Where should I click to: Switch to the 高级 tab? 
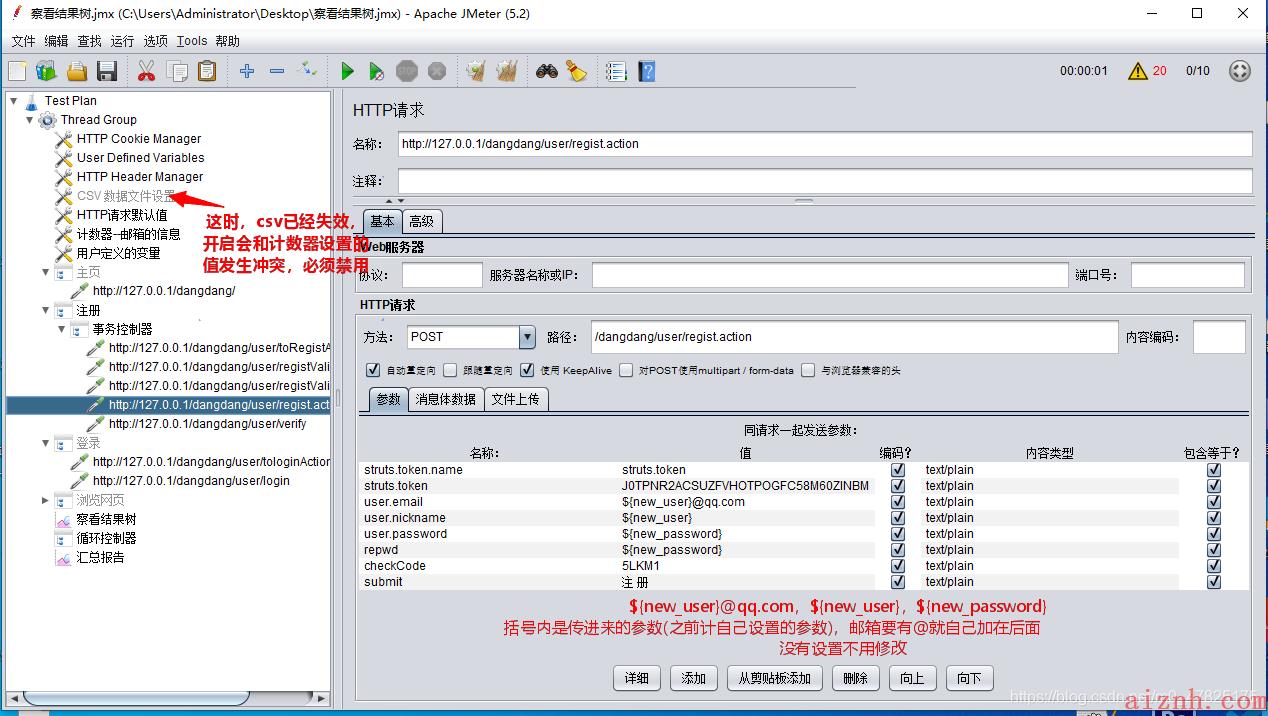[422, 221]
